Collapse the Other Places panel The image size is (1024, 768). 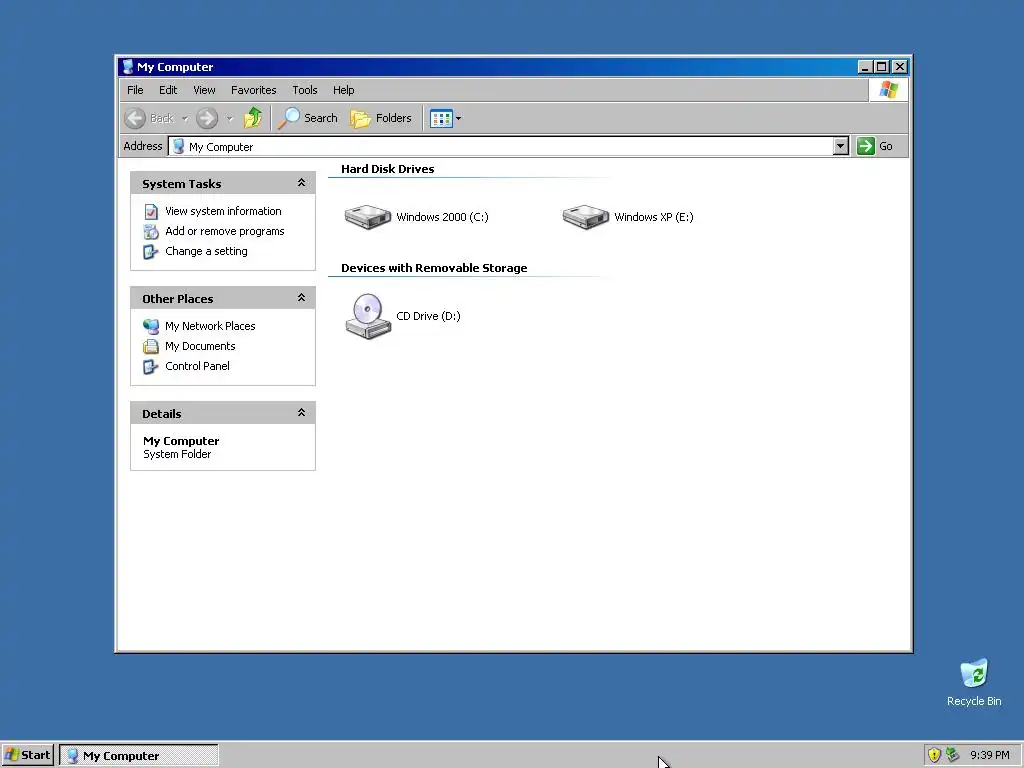[301, 298]
